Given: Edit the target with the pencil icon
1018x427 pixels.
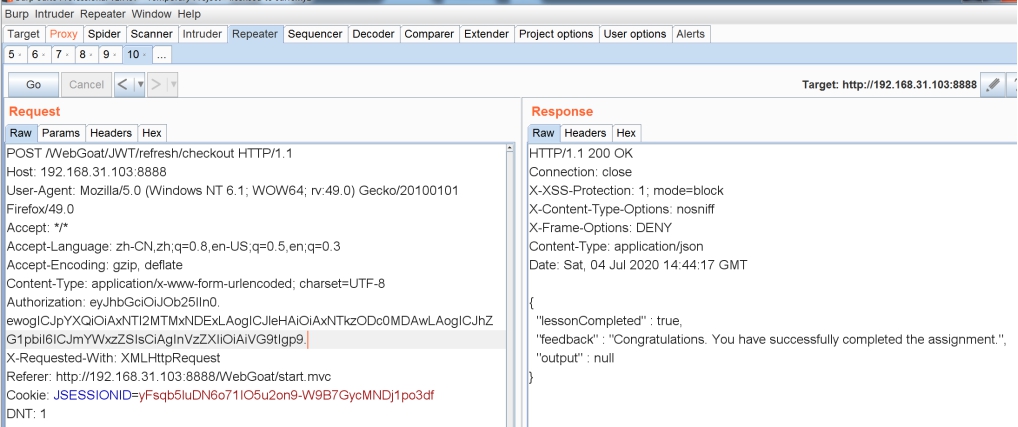Looking at the screenshot, I should coord(993,84).
